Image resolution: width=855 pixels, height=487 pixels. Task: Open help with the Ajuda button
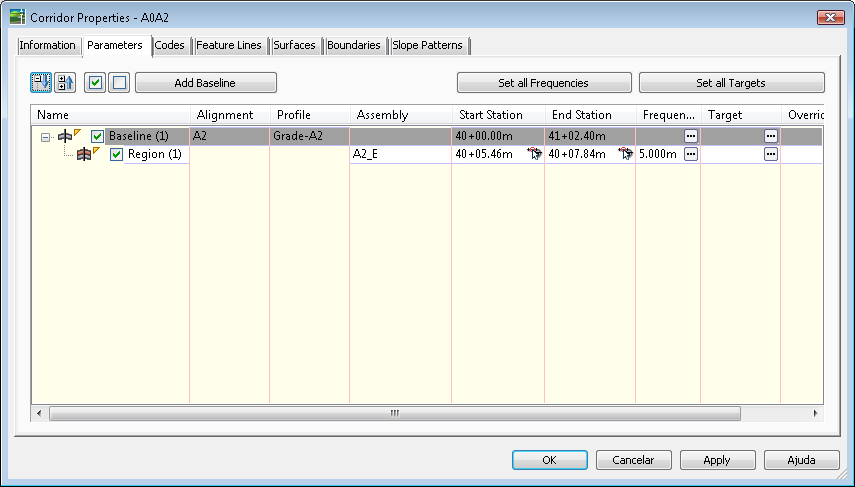[x=802, y=460]
